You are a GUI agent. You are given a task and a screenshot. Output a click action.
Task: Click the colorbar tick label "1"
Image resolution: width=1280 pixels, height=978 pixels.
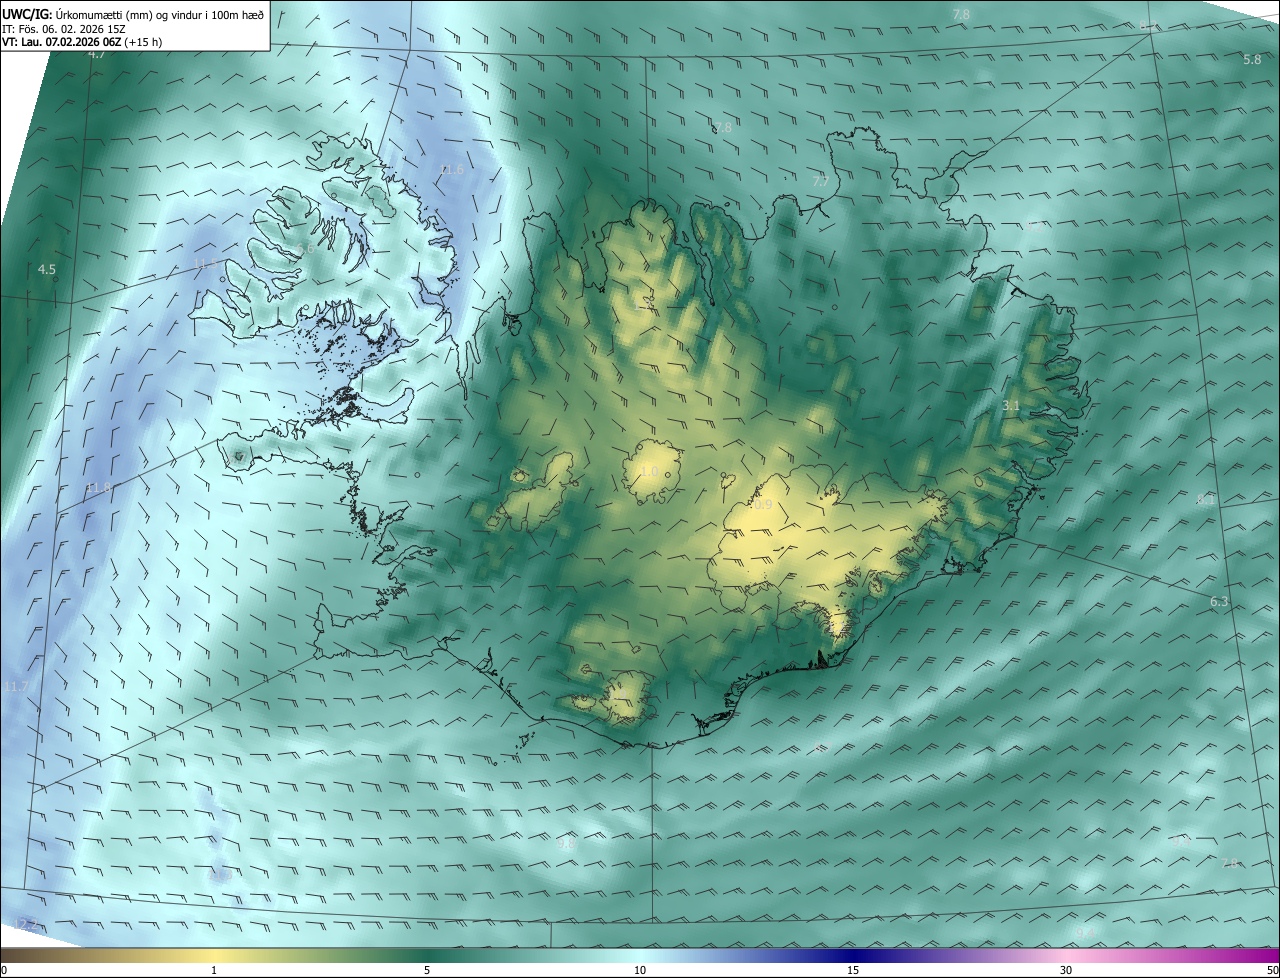(214, 970)
